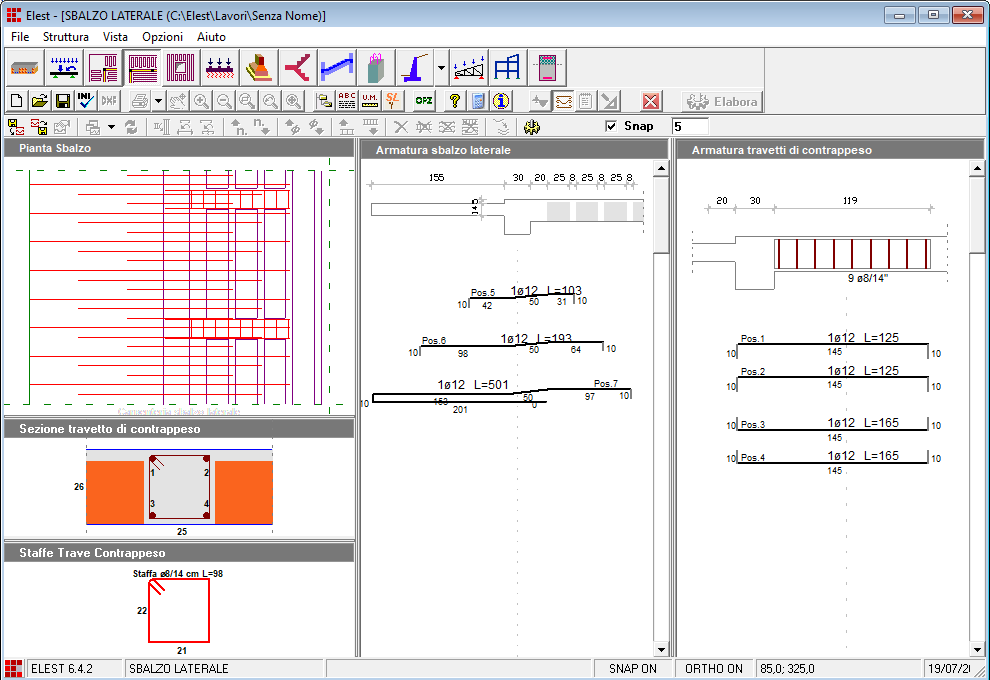The height and width of the screenshot is (680, 990).
Task: Open file with the yellow folder icon
Action: 39,101
